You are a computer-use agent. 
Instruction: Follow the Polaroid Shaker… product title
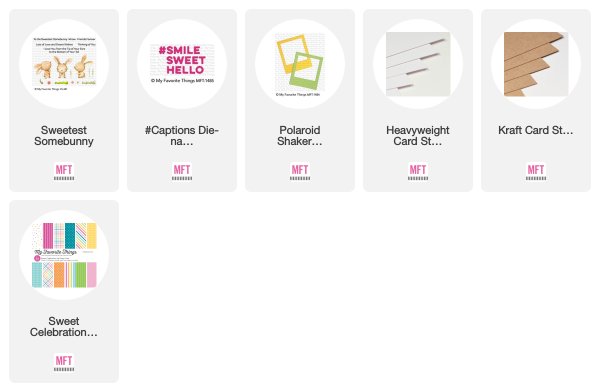coord(300,136)
